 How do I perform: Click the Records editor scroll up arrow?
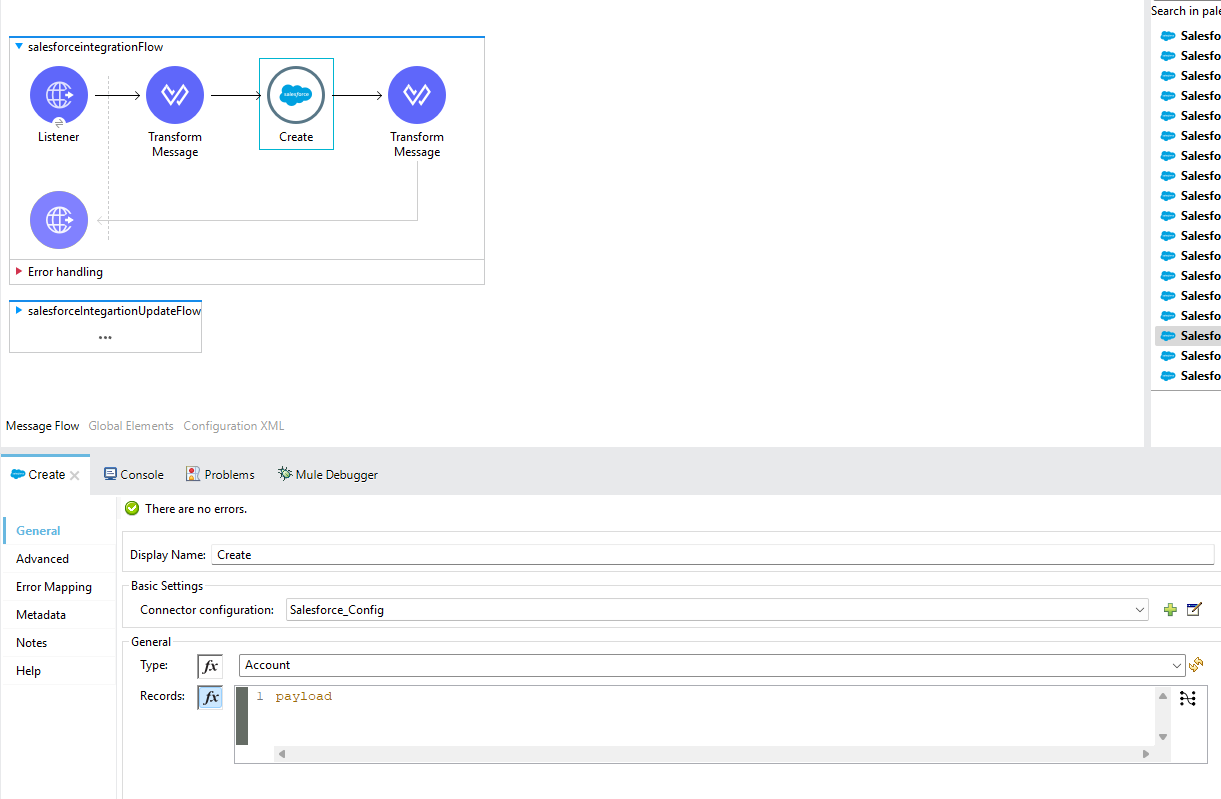(x=1162, y=696)
